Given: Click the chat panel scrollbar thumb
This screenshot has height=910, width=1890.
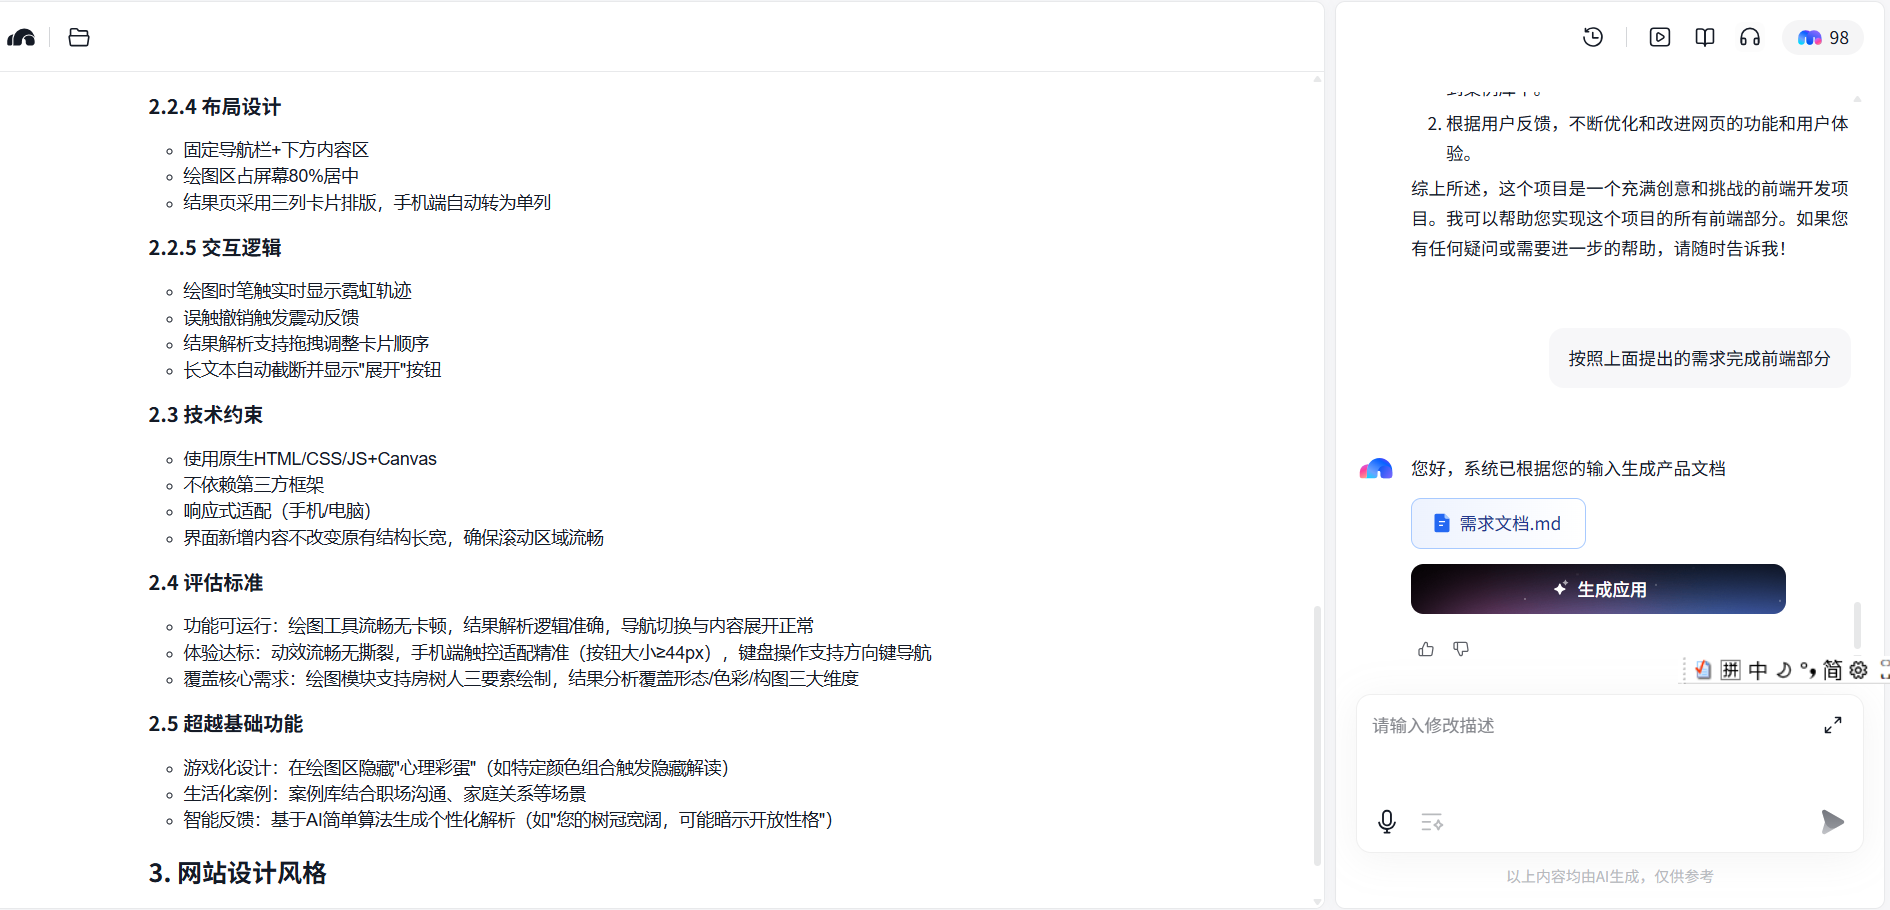Looking at the screenshot, I should (1857, 625).
